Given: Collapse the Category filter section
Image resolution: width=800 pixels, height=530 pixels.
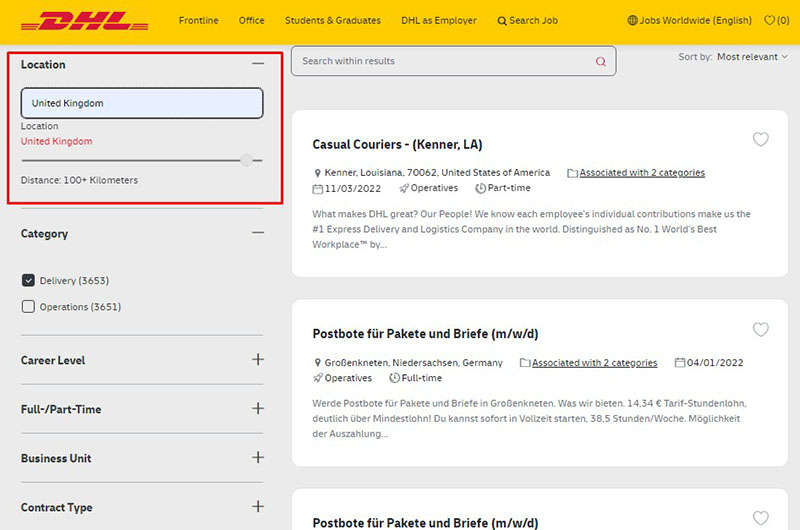Looking at the screenshot, I should [x=258, y=233].
